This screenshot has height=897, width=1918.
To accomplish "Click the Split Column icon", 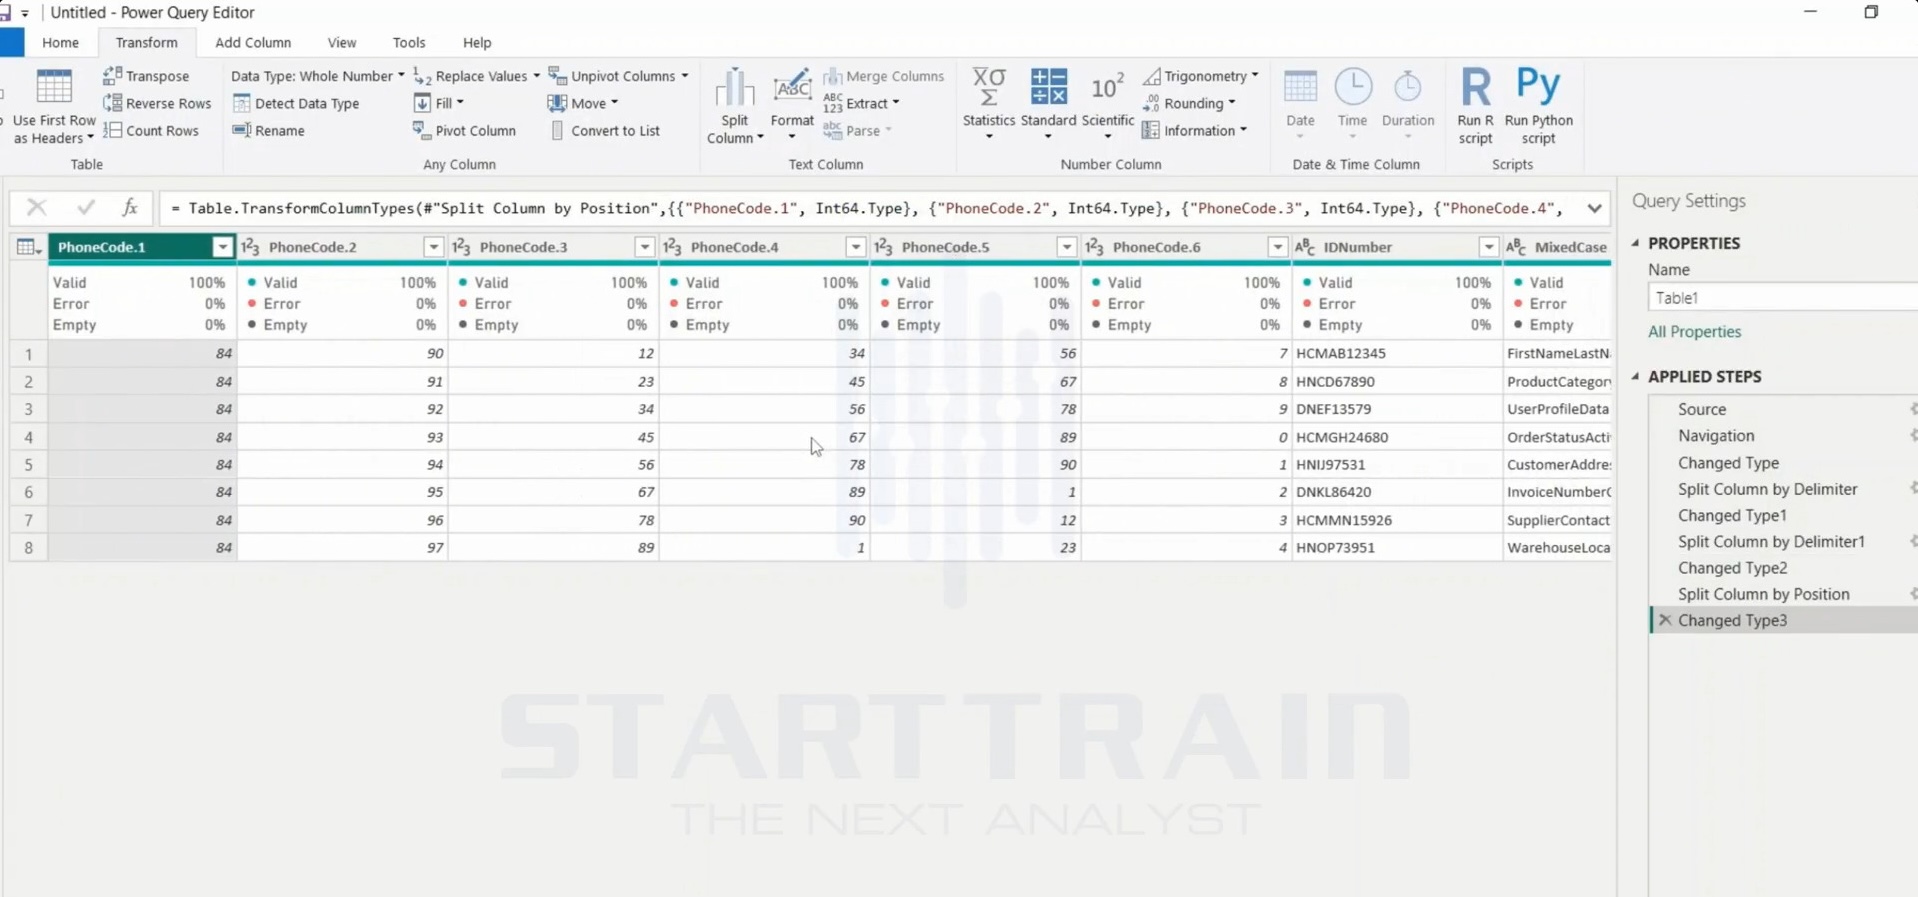I will pyautogui.click(x=734, y=89).
